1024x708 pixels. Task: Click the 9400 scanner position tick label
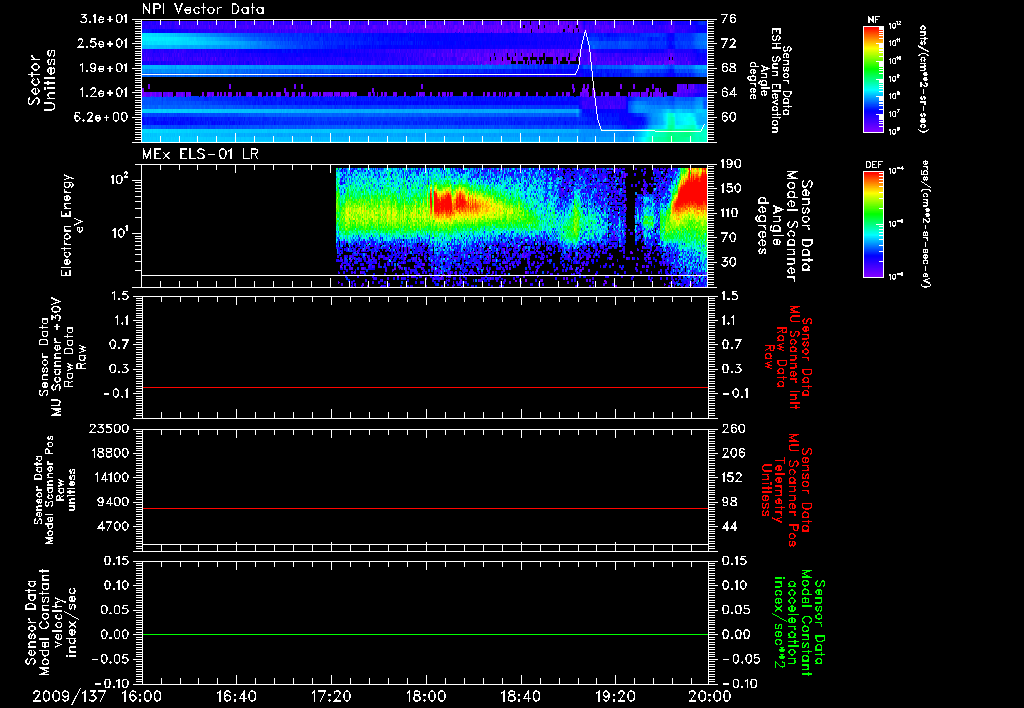tap(113, 502)
